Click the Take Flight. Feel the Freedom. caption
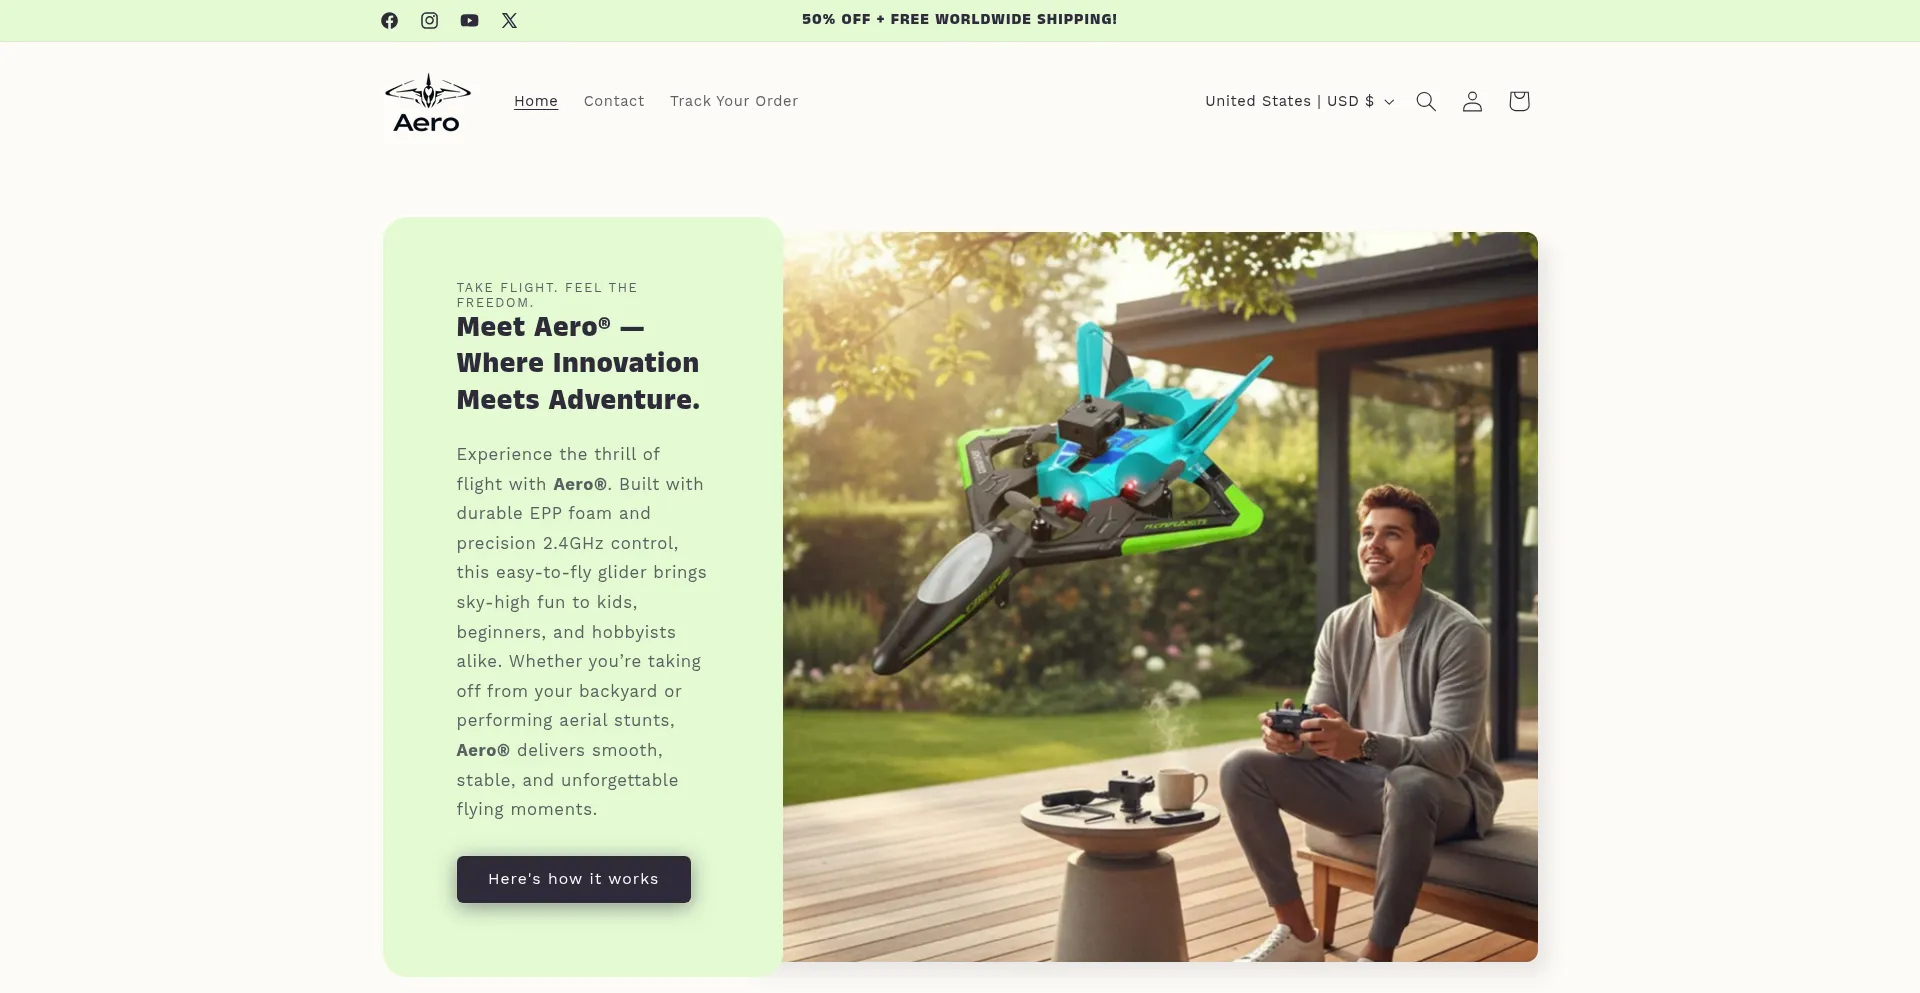The height and width of the screenshot is (993, 1920). pyautogui.click(x=547, y=295)
